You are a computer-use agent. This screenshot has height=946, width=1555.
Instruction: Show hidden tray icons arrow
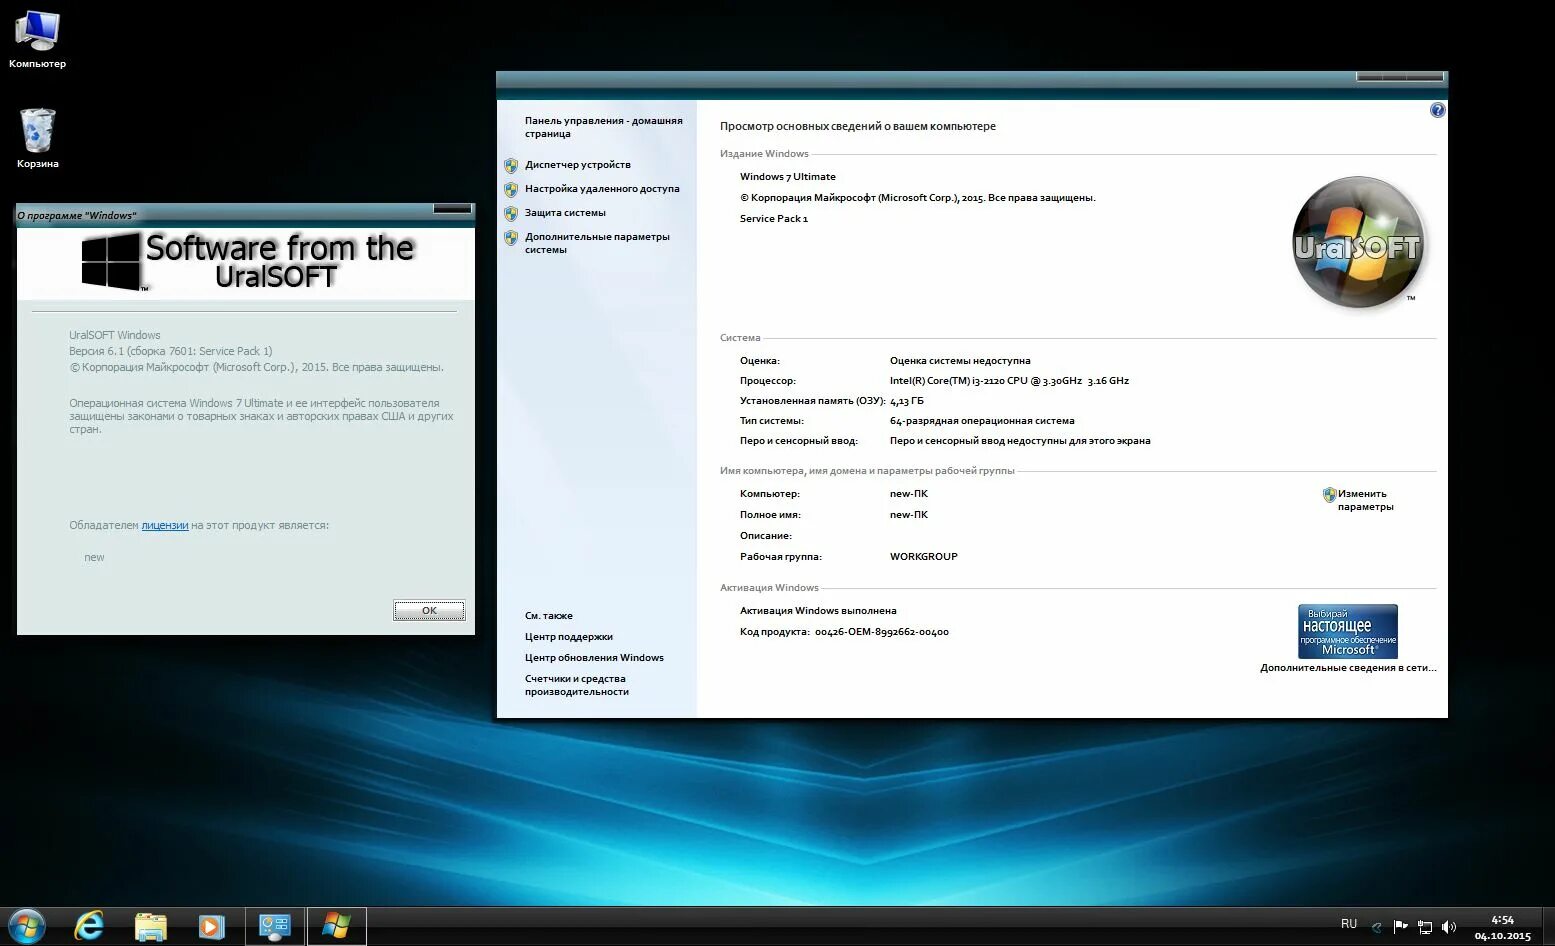pos(1377,927)
